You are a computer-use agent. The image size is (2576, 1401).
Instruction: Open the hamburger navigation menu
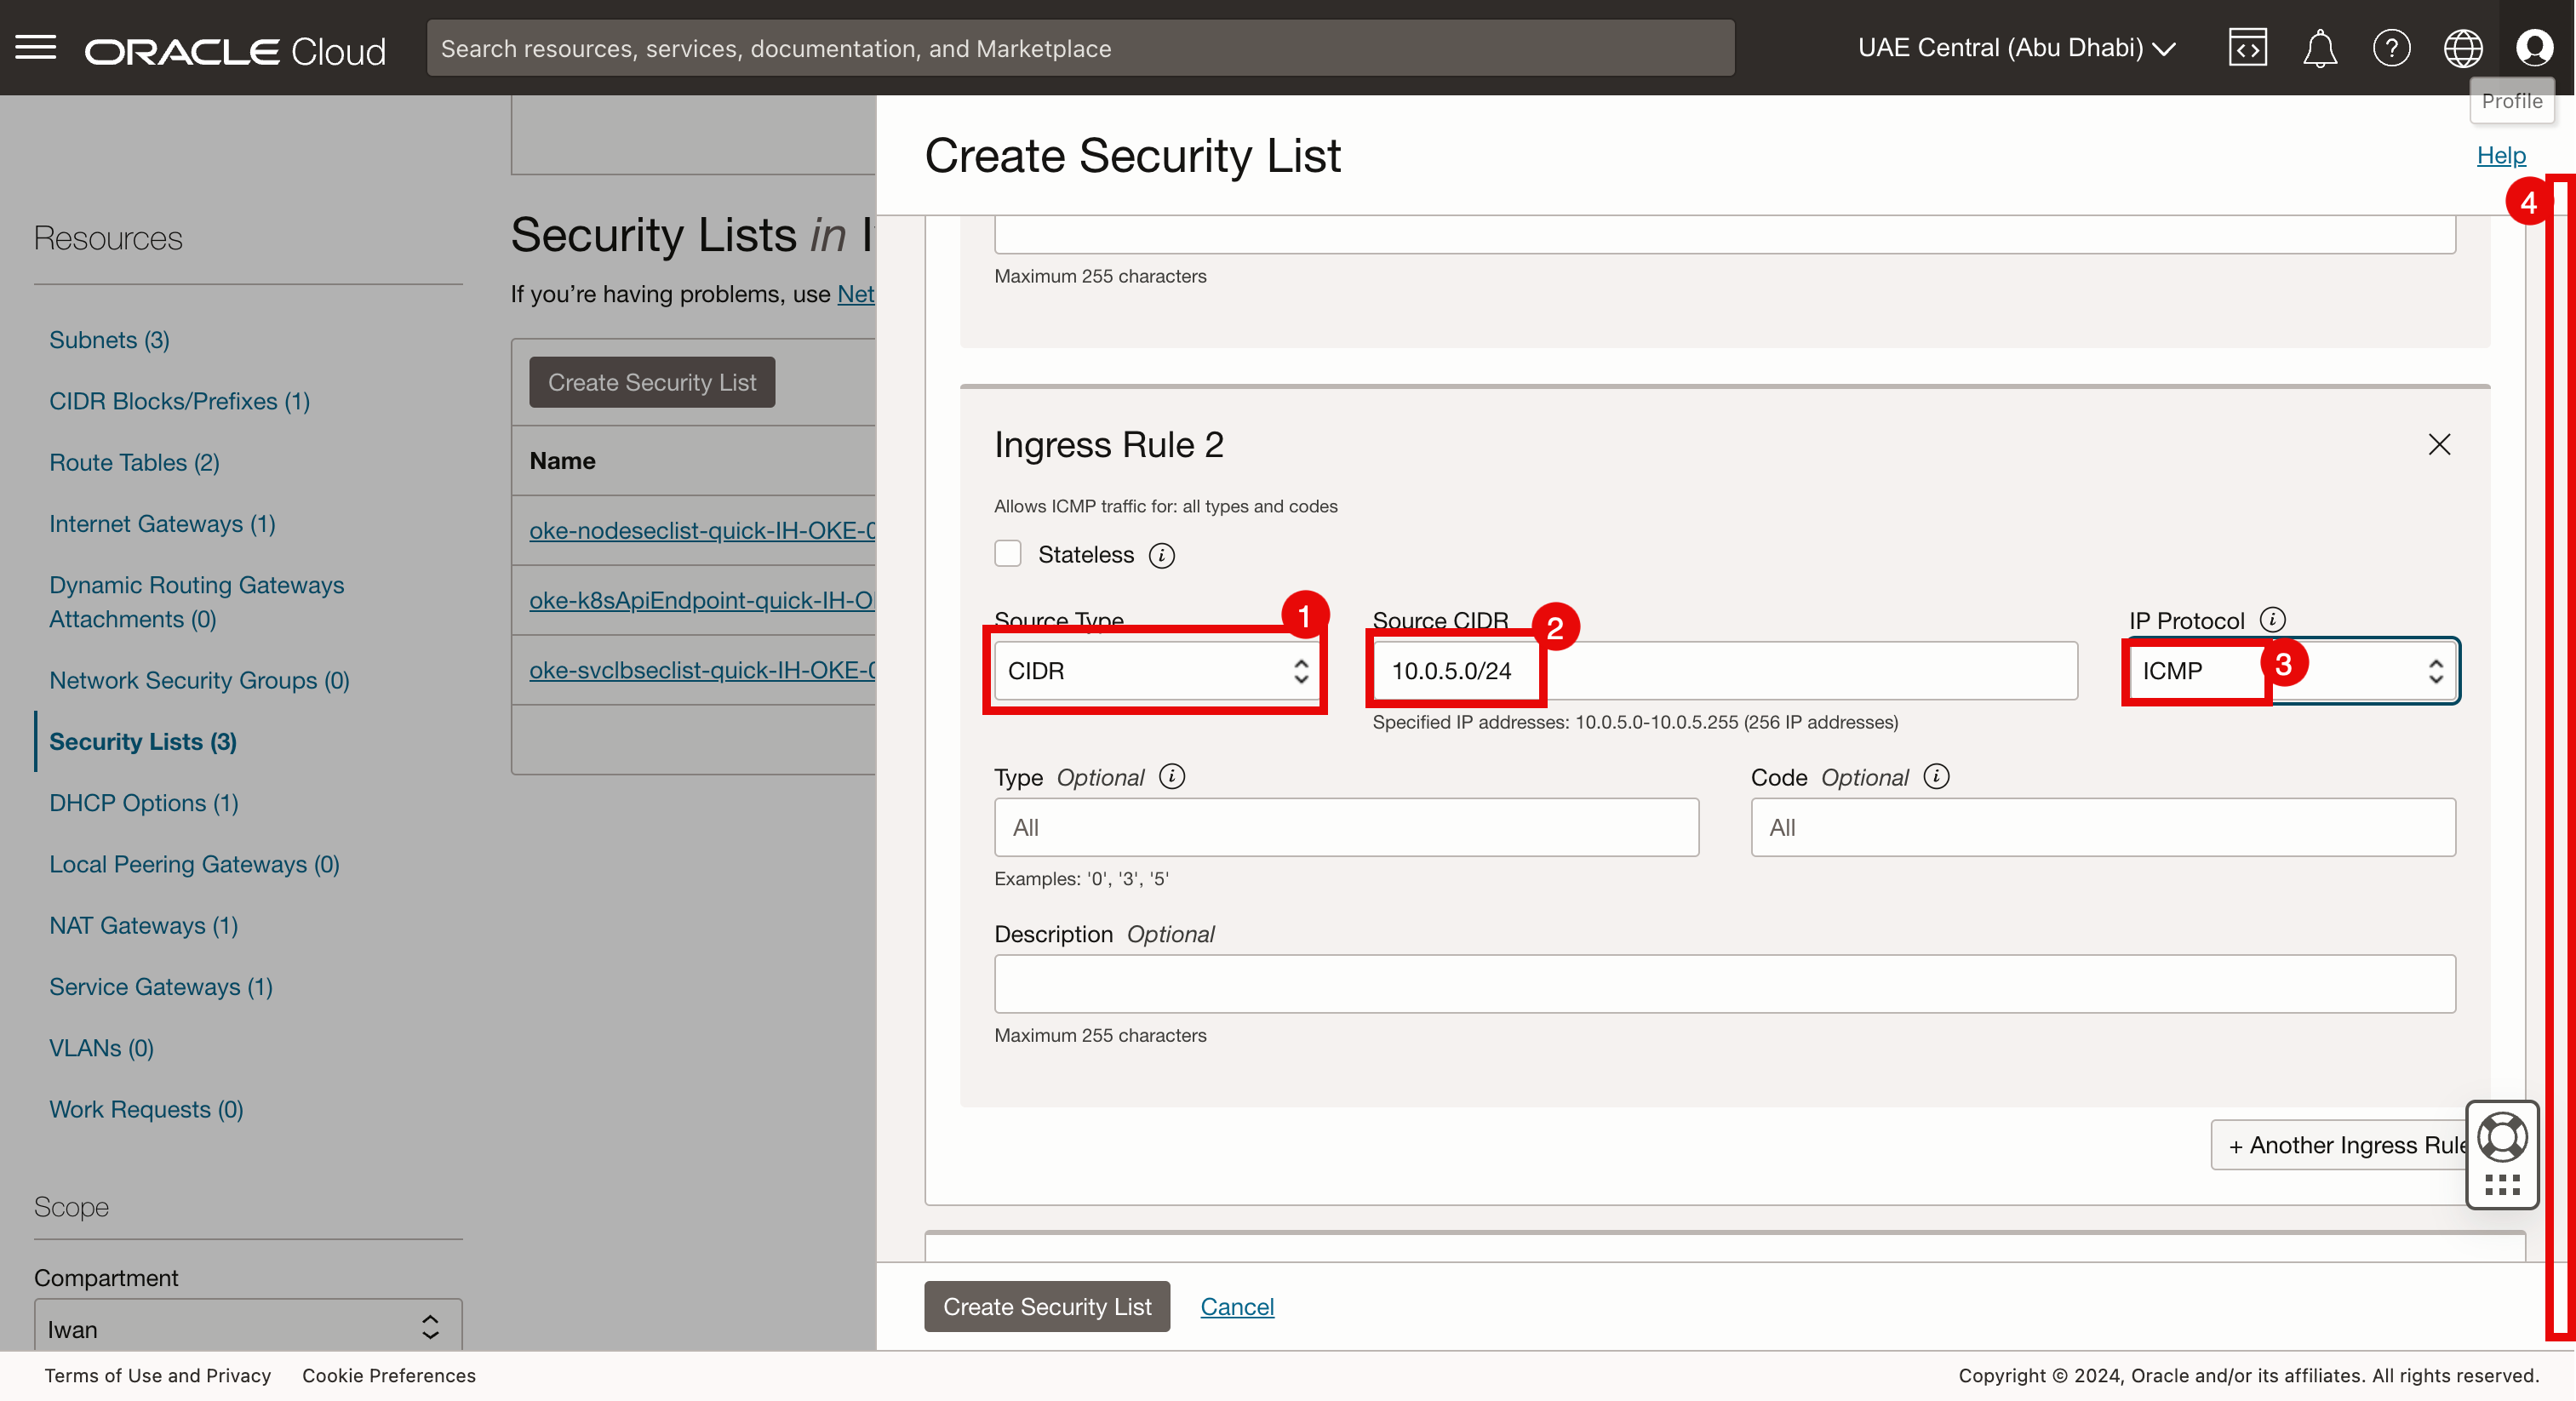coord(36,47)
